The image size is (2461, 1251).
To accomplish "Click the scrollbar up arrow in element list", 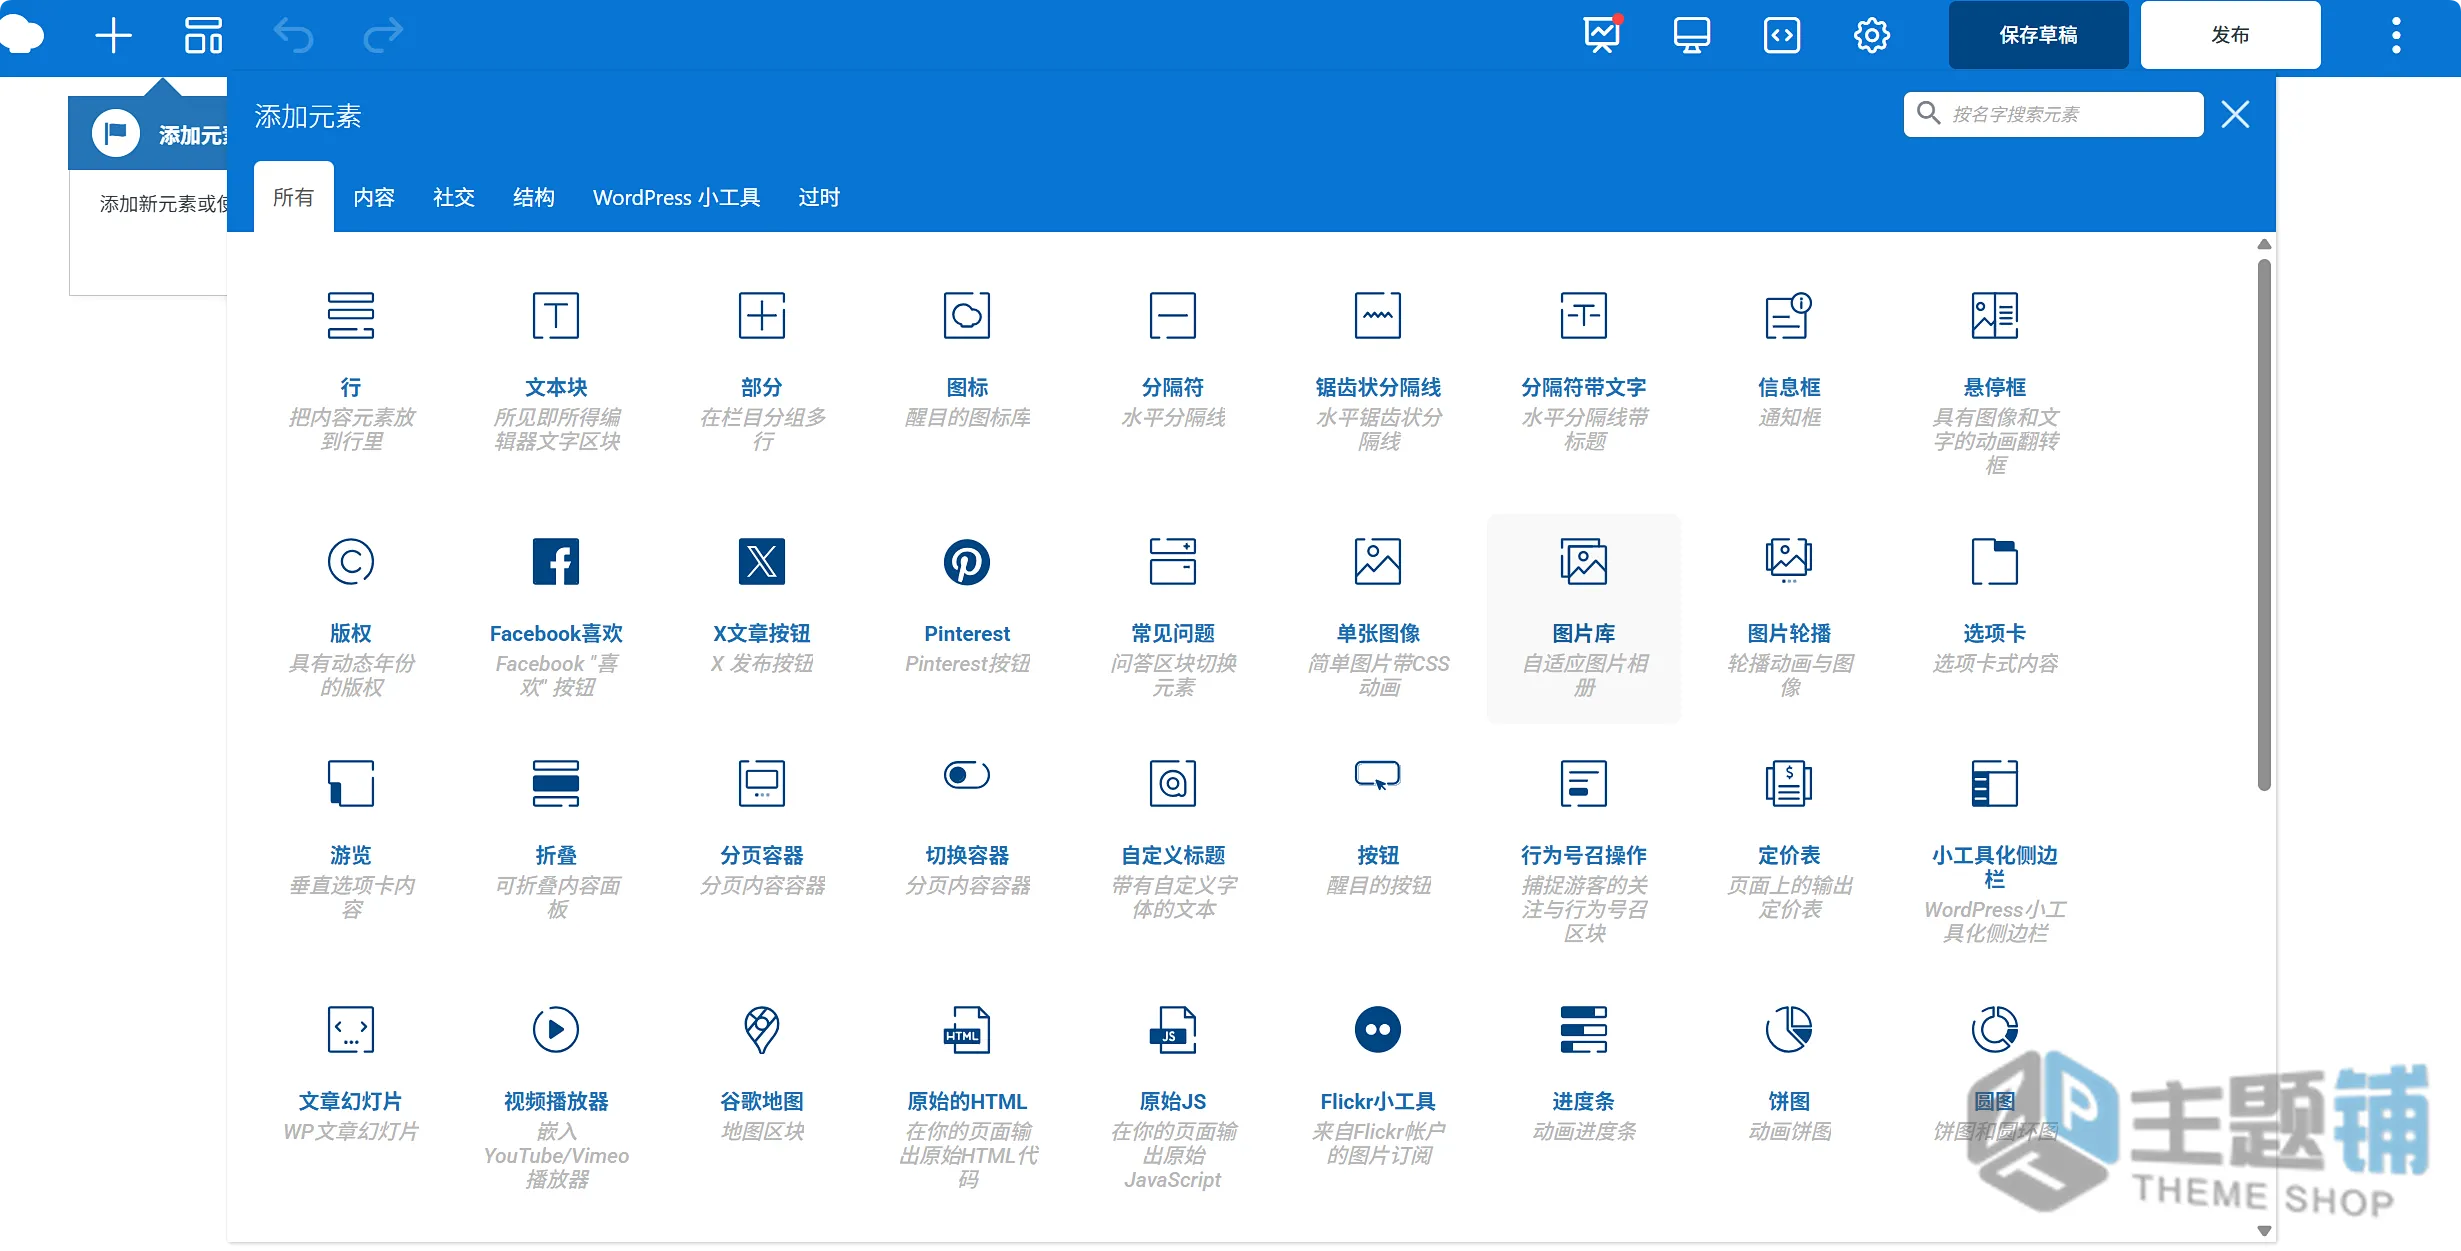I will coord(2265,245).
